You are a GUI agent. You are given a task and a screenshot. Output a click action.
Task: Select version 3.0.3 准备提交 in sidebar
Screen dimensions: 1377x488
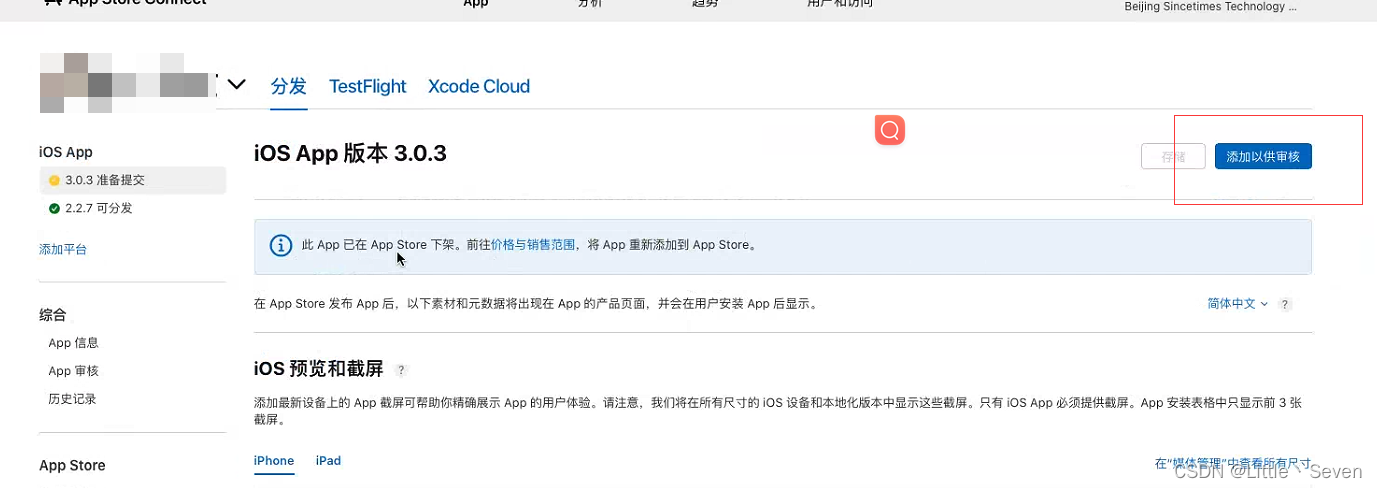(x=132, y=180)
